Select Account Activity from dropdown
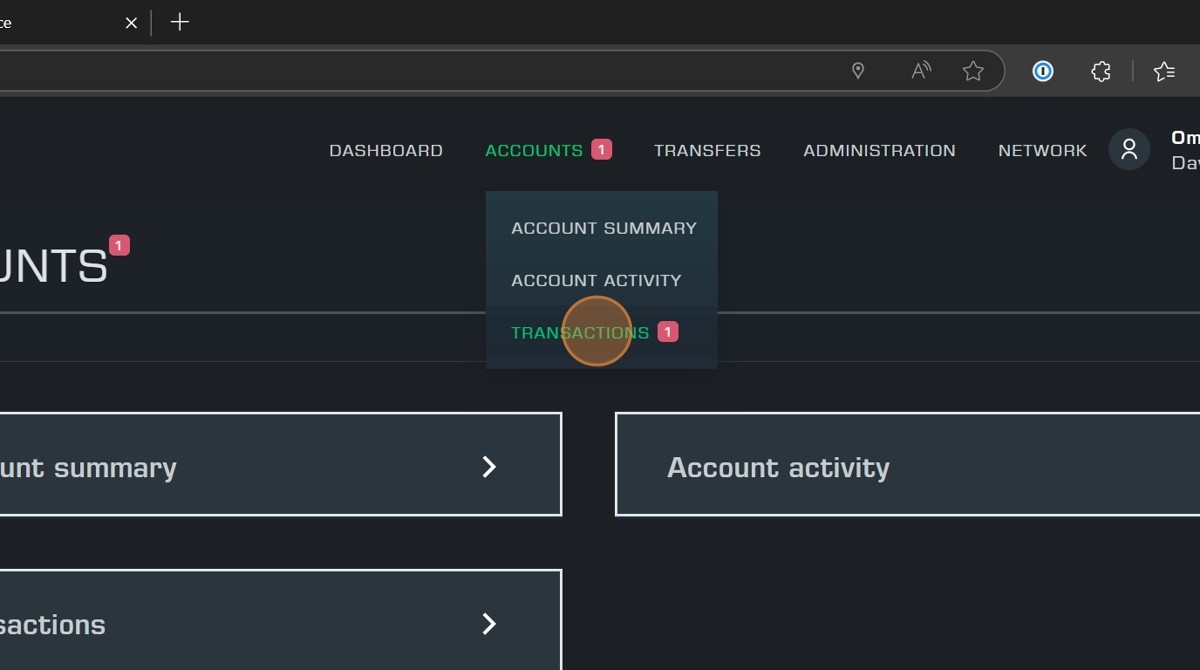This screenshot has height=670, width=1200. pos(596,280)
